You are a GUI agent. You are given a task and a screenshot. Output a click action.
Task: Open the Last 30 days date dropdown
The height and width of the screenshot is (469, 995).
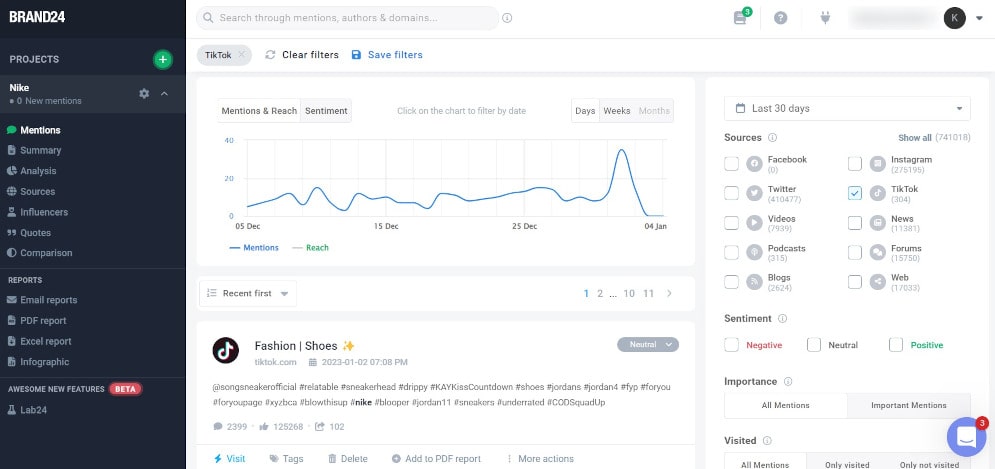click(x=847, y=108)
